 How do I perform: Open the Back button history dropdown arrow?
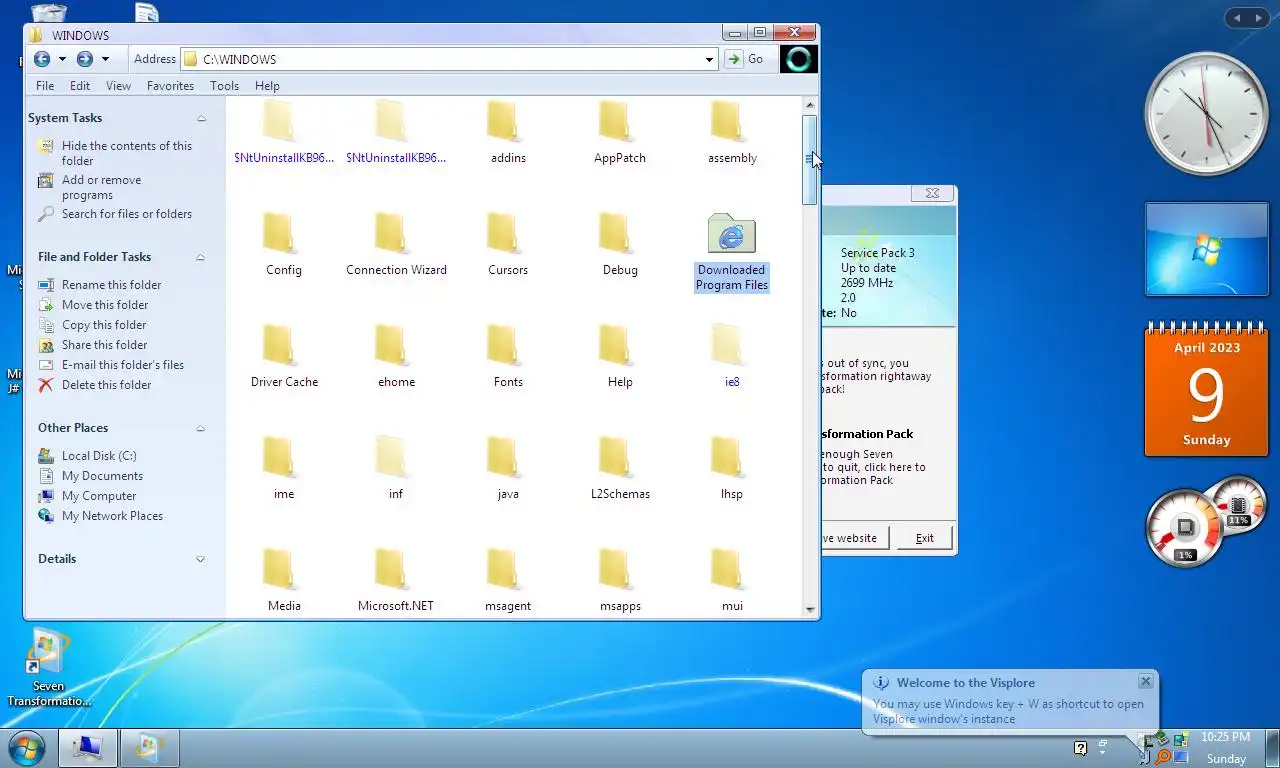[x=62, y=59]
